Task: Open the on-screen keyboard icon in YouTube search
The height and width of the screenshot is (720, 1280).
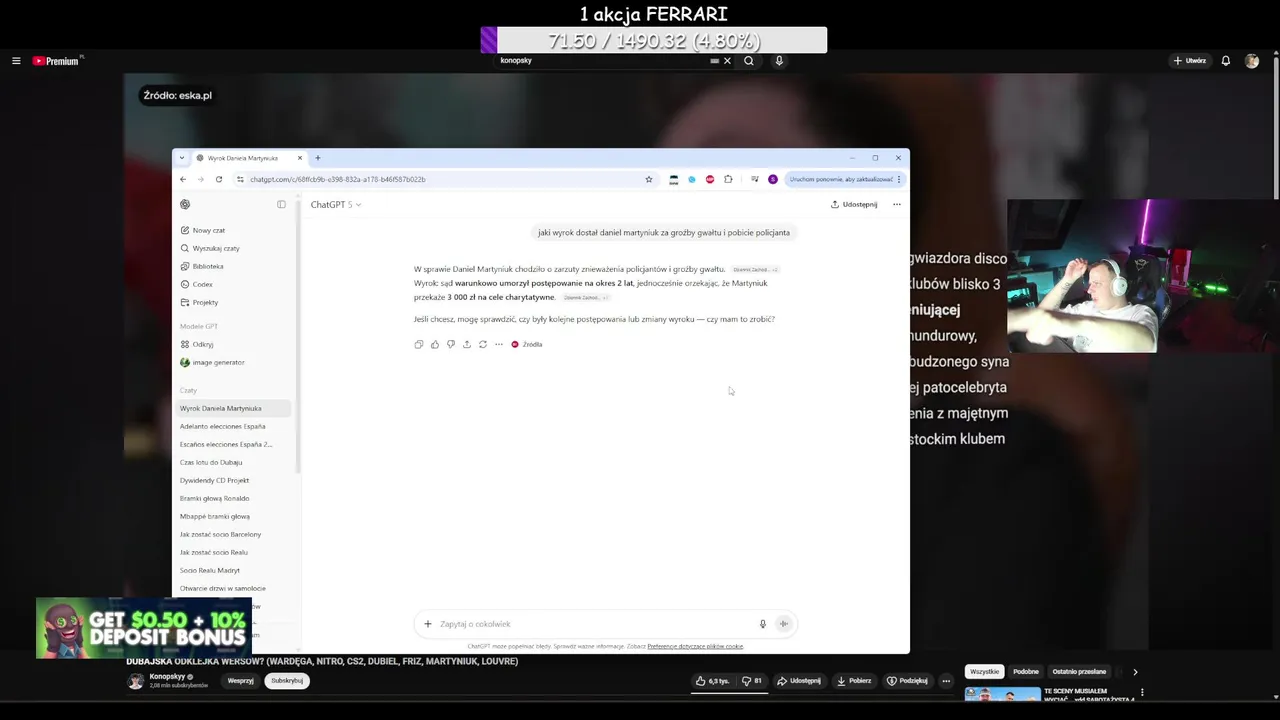Action: point(714,61)
